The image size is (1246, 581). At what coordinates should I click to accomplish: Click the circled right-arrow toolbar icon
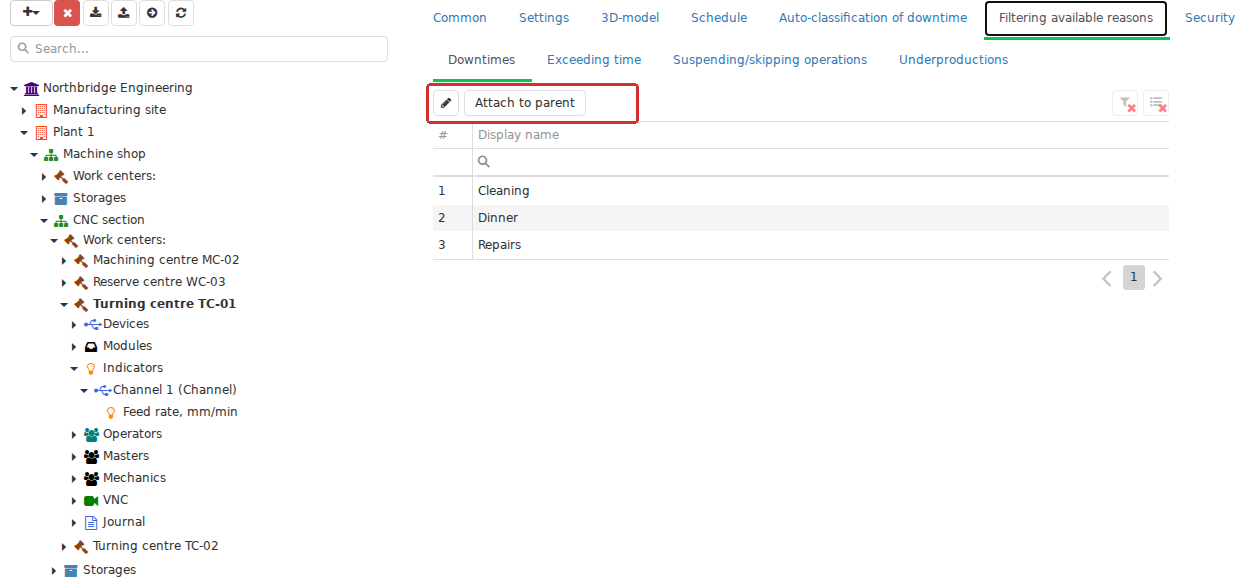coord(151,13)
